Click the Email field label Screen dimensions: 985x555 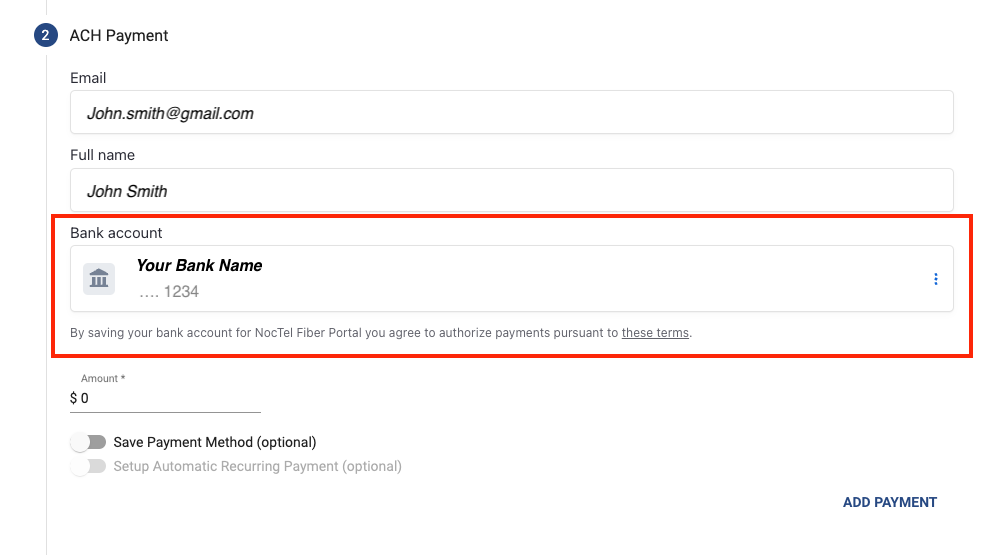(x=88, y=78)
